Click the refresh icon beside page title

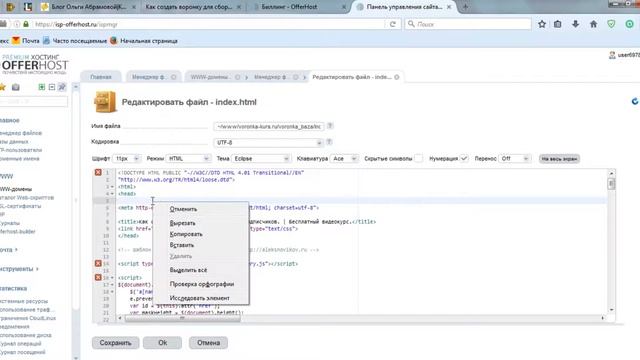point(635,101)
